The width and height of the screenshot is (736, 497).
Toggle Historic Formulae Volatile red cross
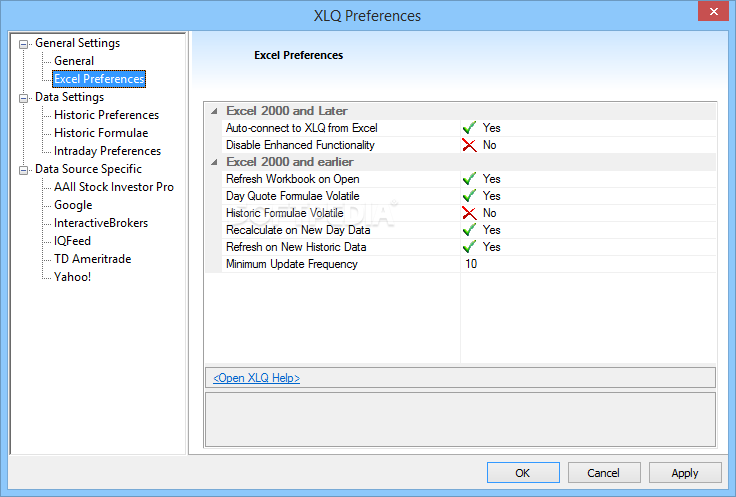tap(469, 213)
